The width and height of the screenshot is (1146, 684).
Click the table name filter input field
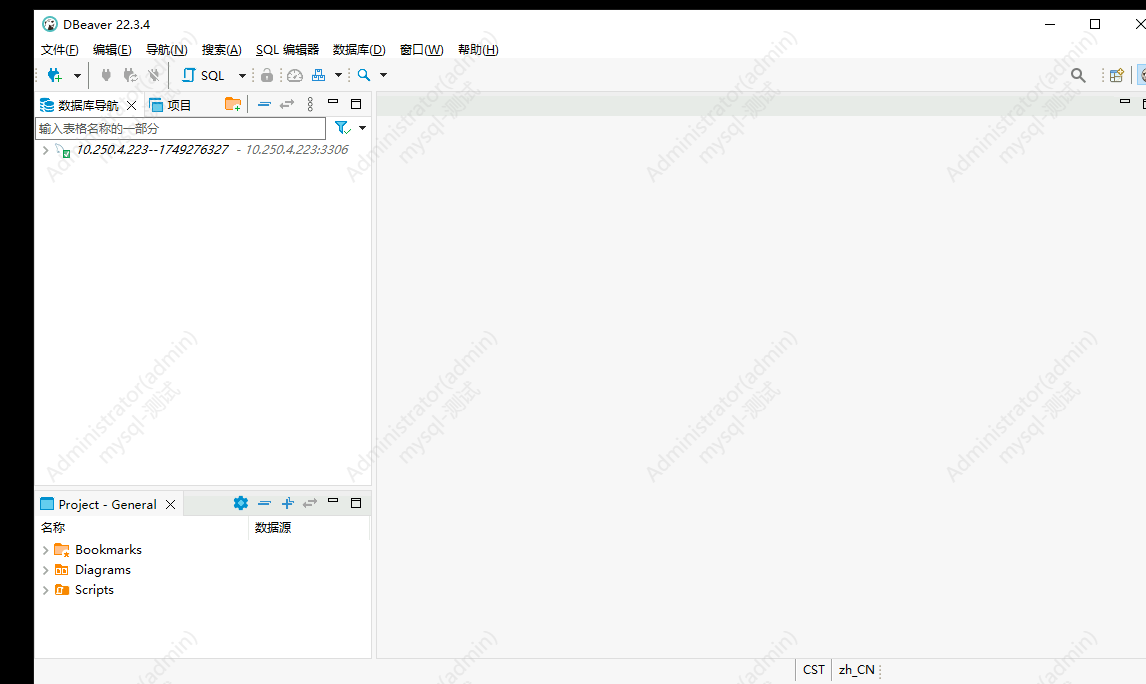tap(181, 129)
